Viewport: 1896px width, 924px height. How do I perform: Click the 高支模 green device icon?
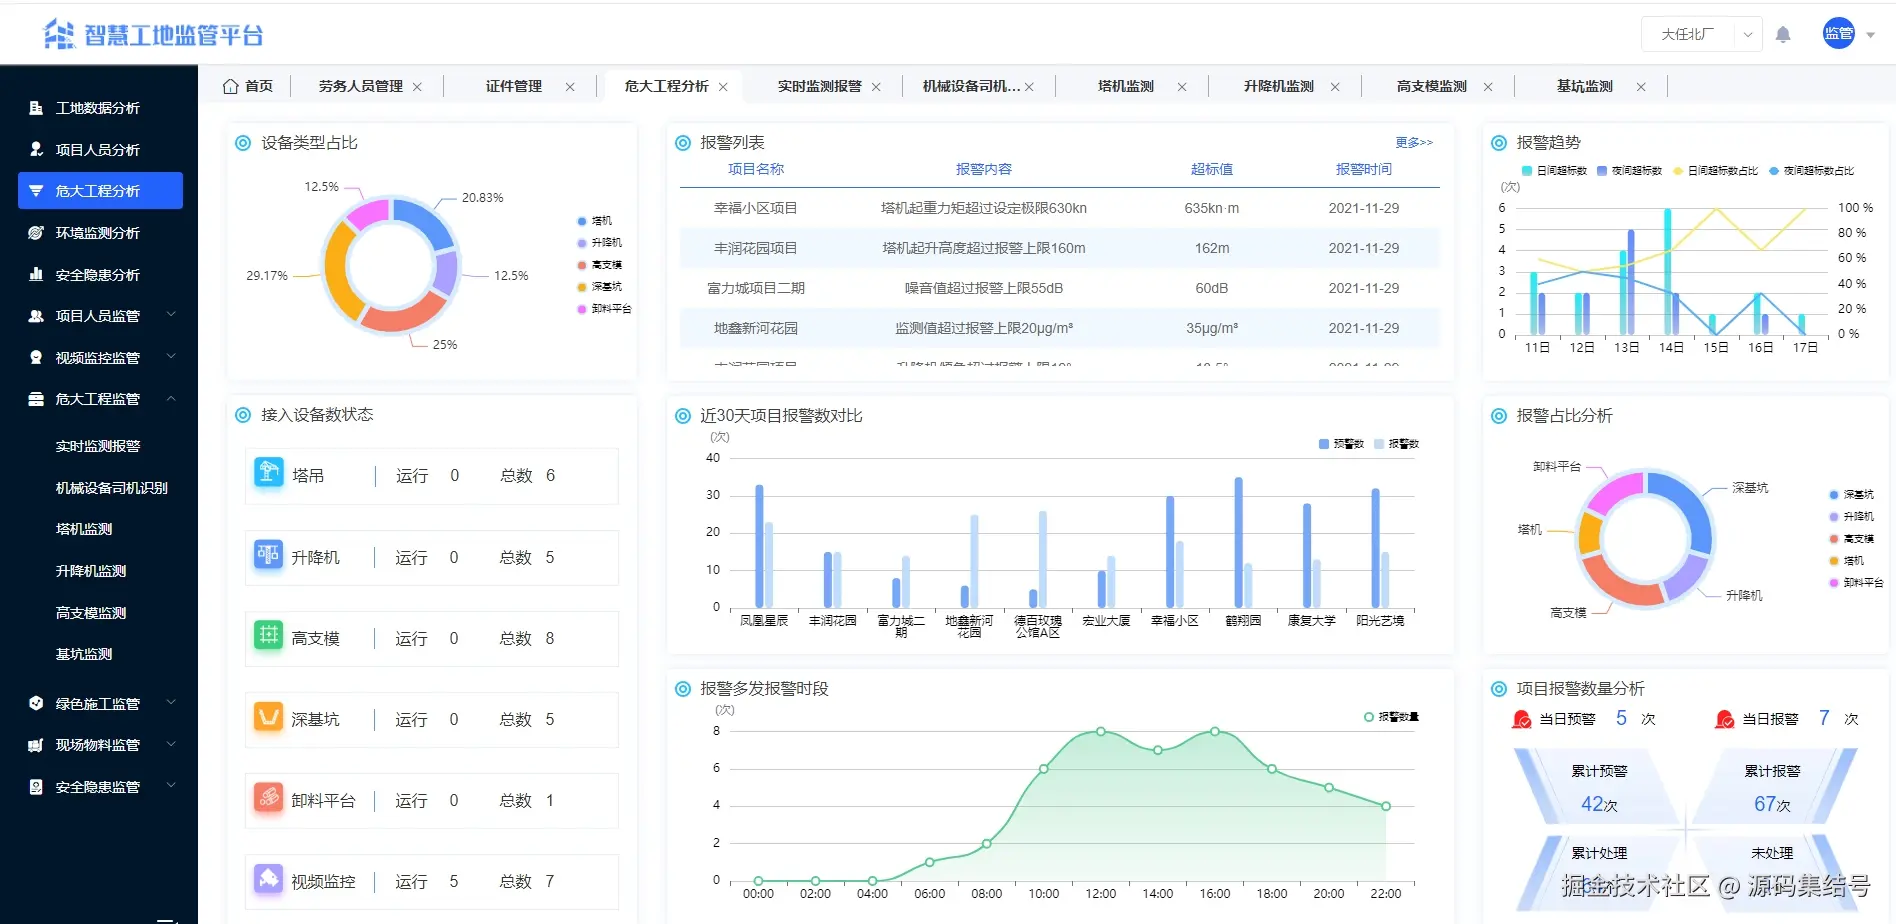[269, 635]
